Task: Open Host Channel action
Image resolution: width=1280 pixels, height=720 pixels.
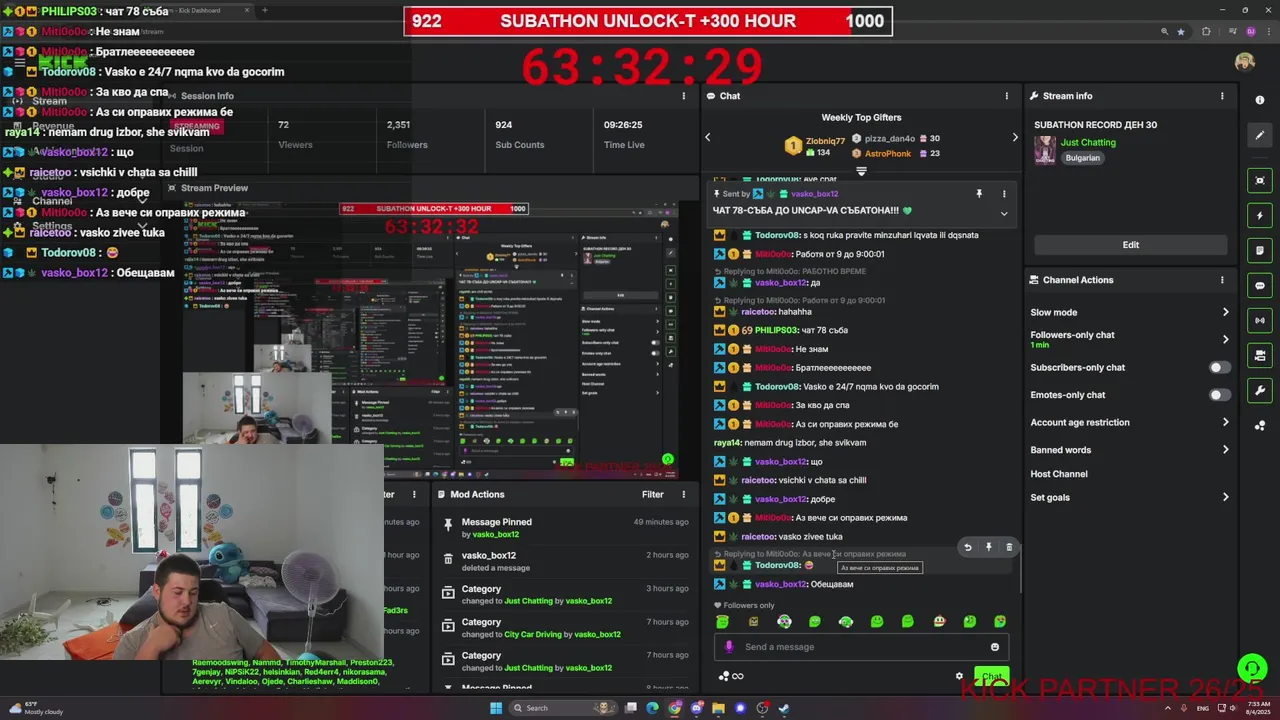Action: click(1059, 474)
